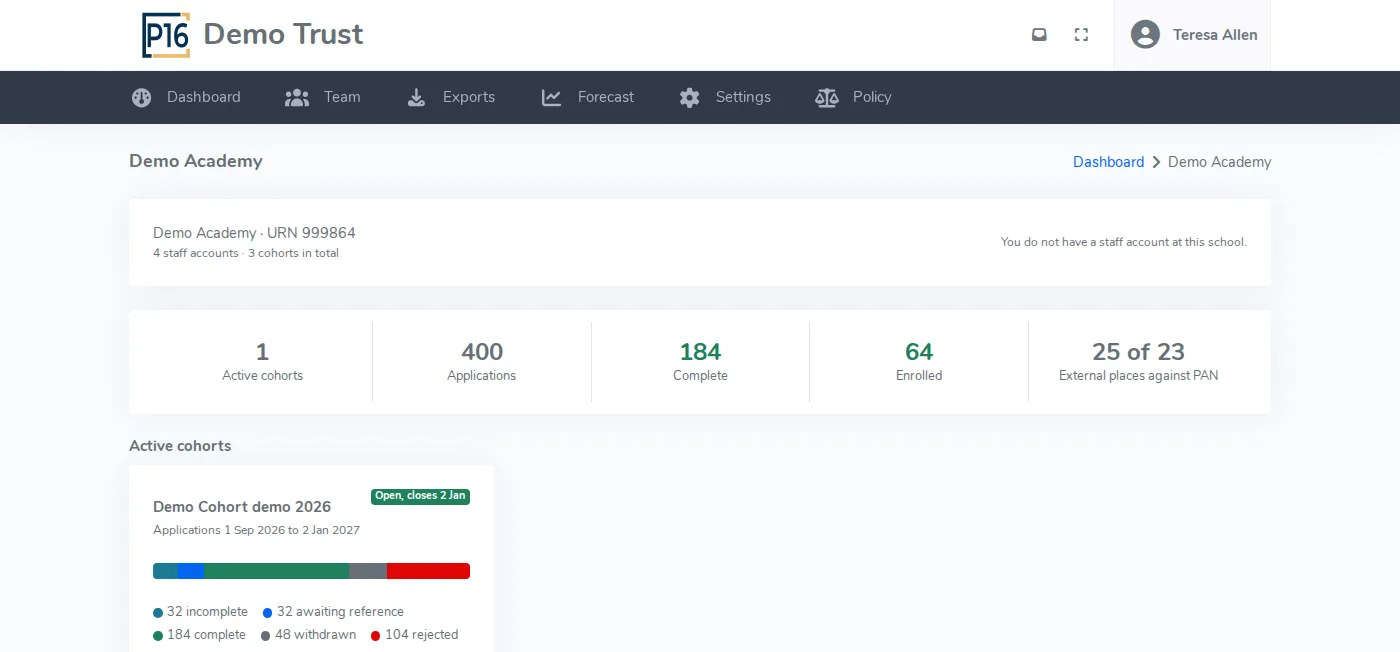
Task: Click the '32 awaiting reference' legend entry
Action: click(x=333, y=612)
